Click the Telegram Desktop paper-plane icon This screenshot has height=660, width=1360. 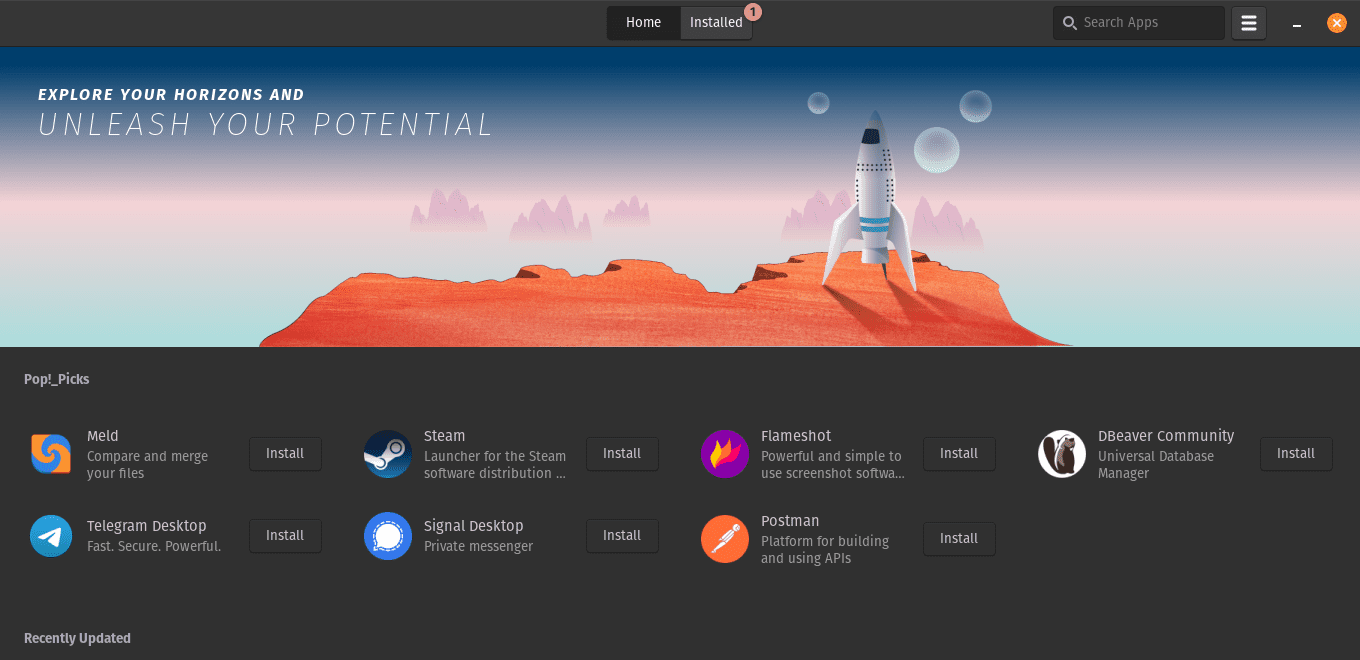tap(51, 536)
